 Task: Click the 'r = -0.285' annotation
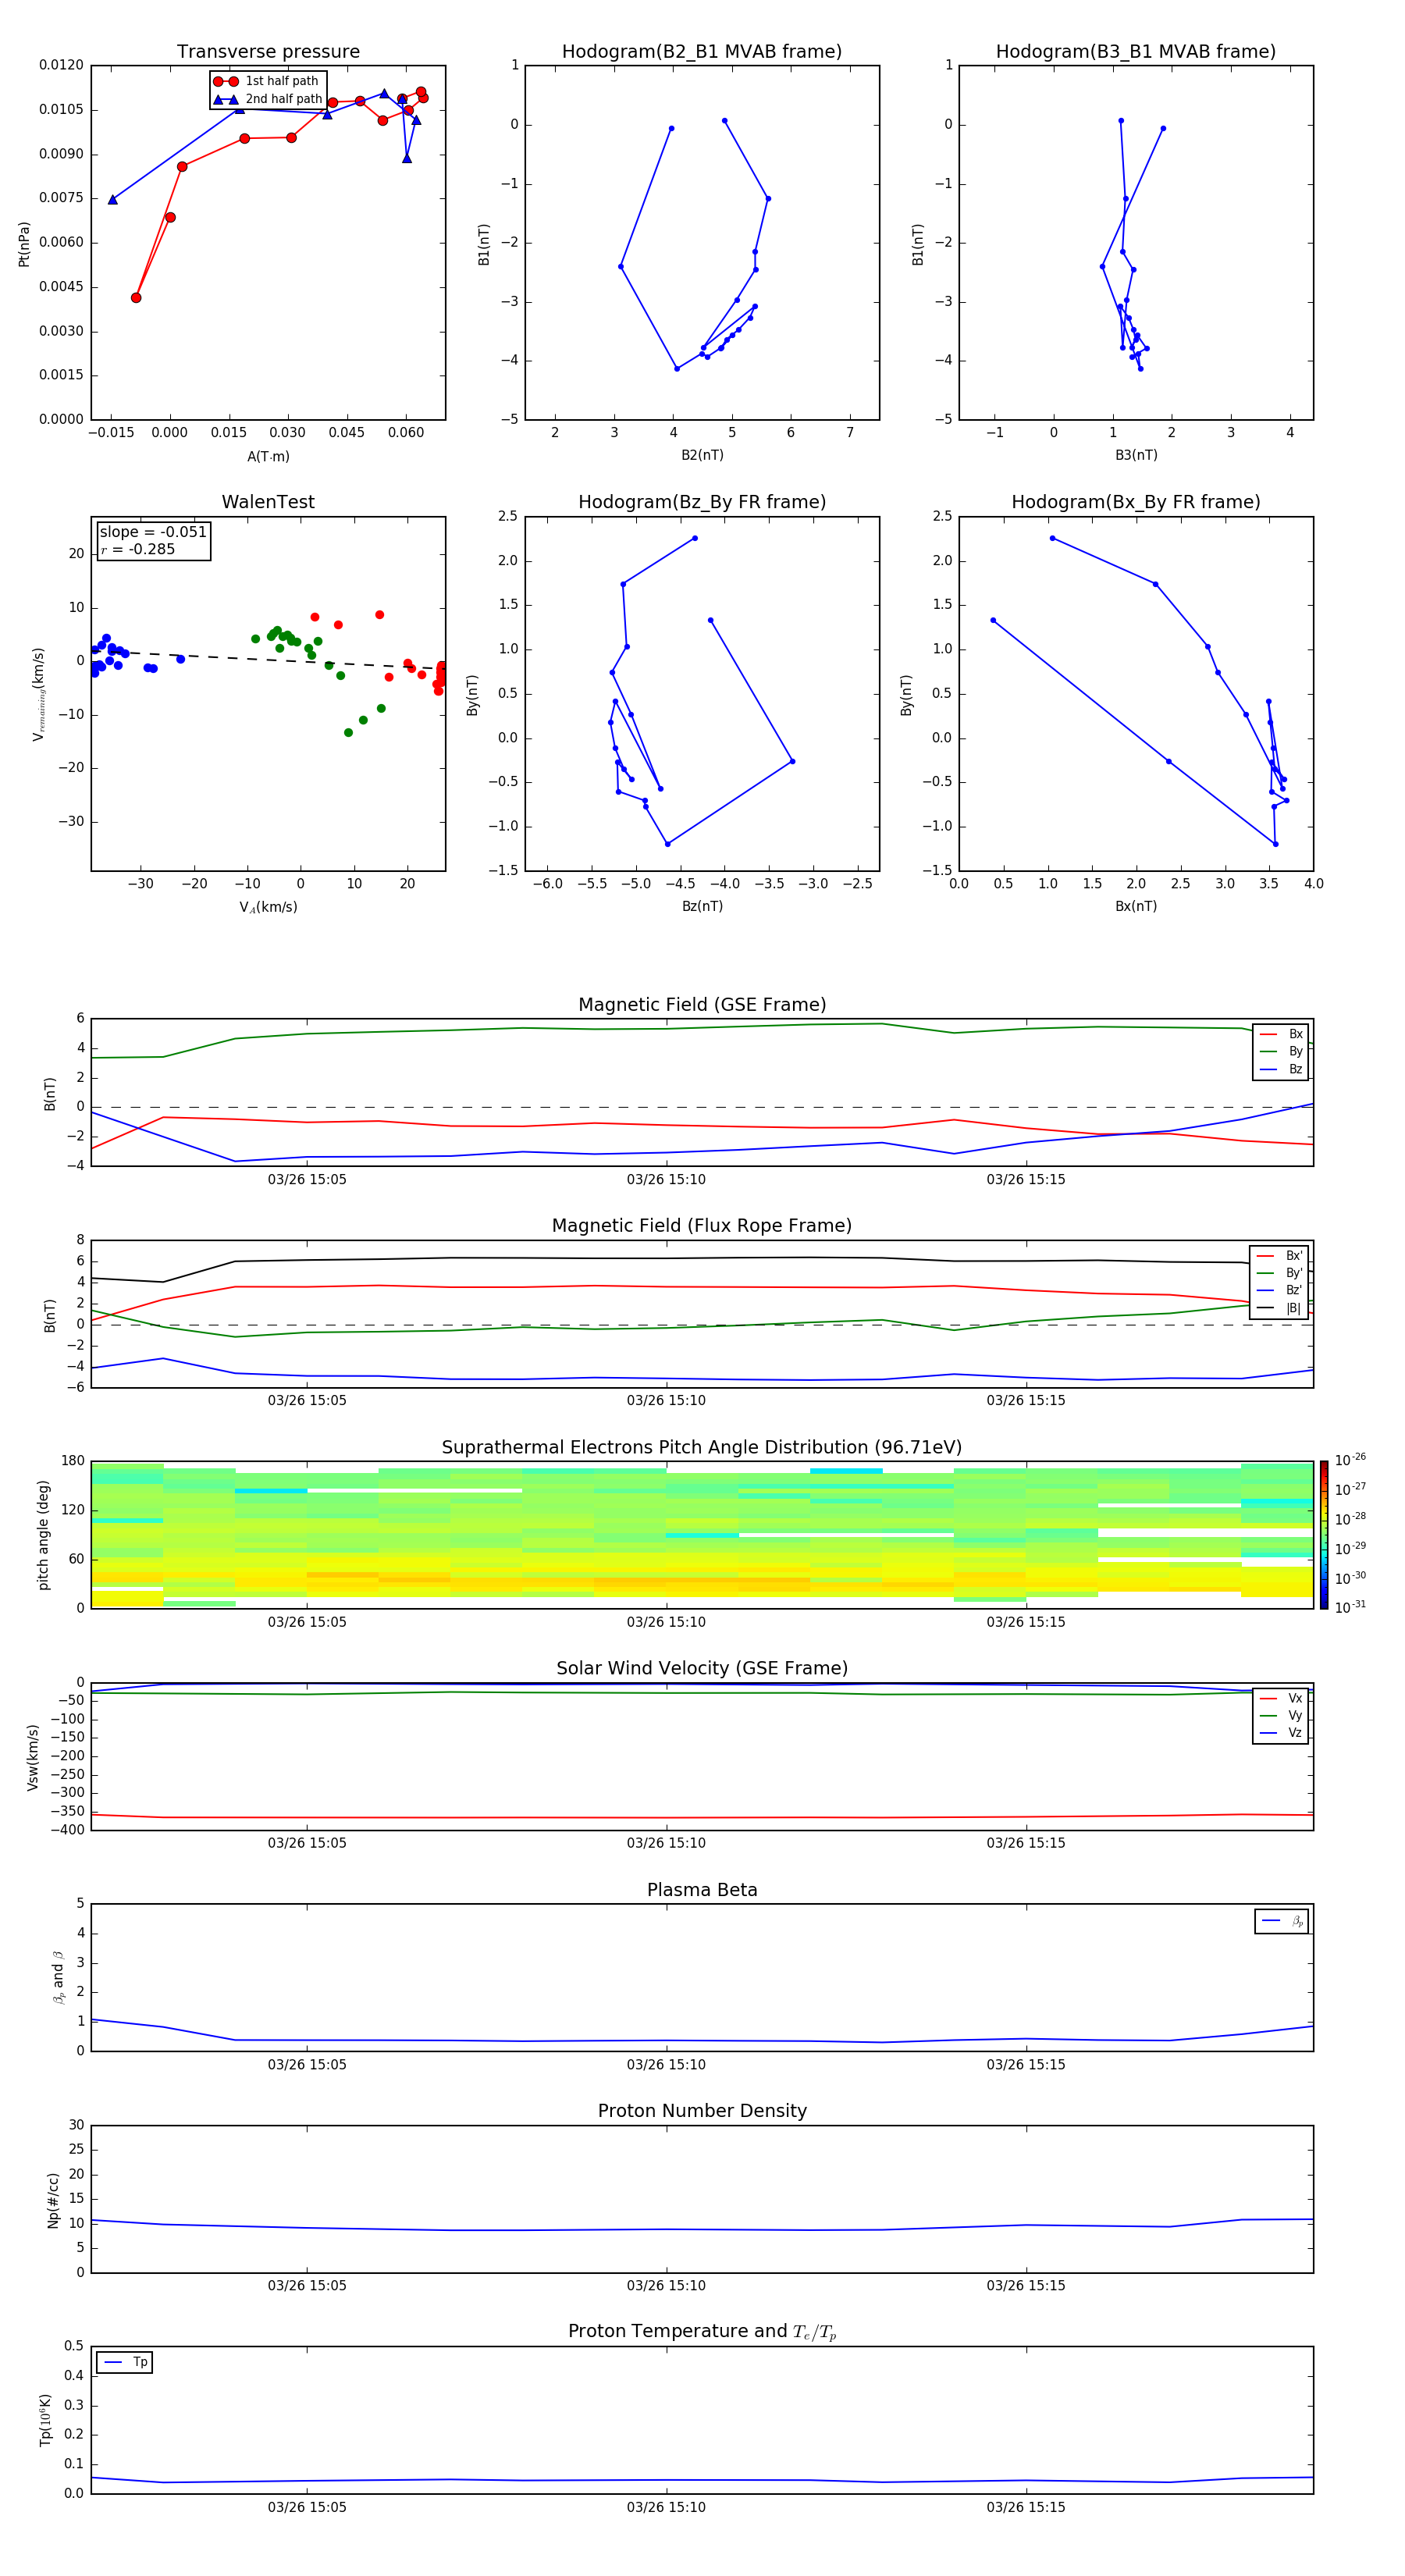pyautogui.click(x=138, y=549)
